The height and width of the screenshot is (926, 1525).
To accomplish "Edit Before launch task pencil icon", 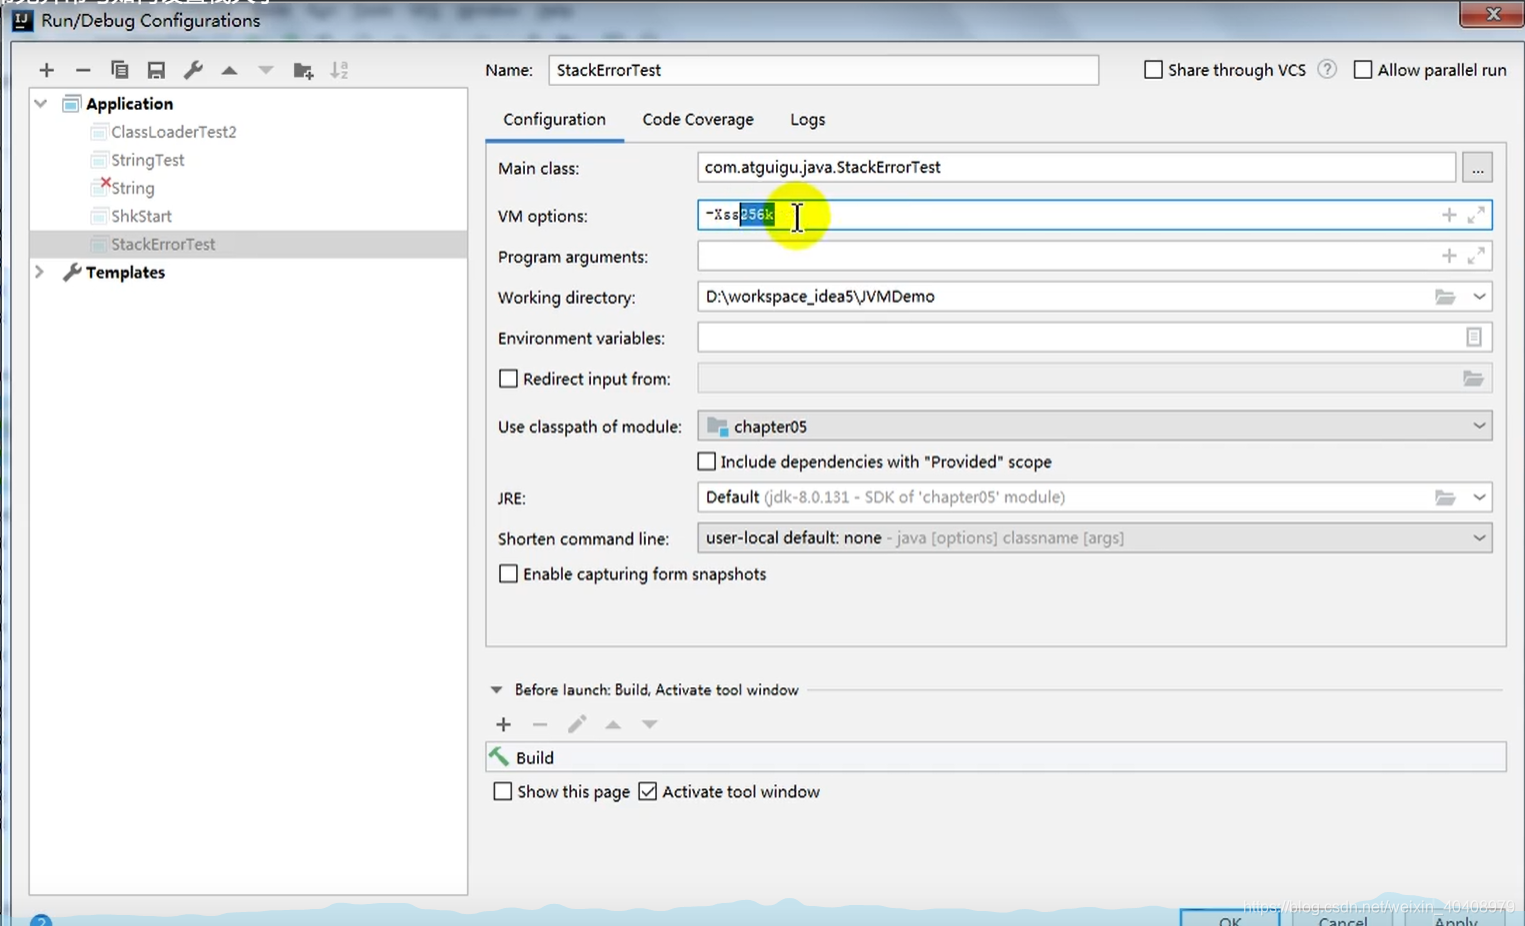I will click(x=577, y=724).
